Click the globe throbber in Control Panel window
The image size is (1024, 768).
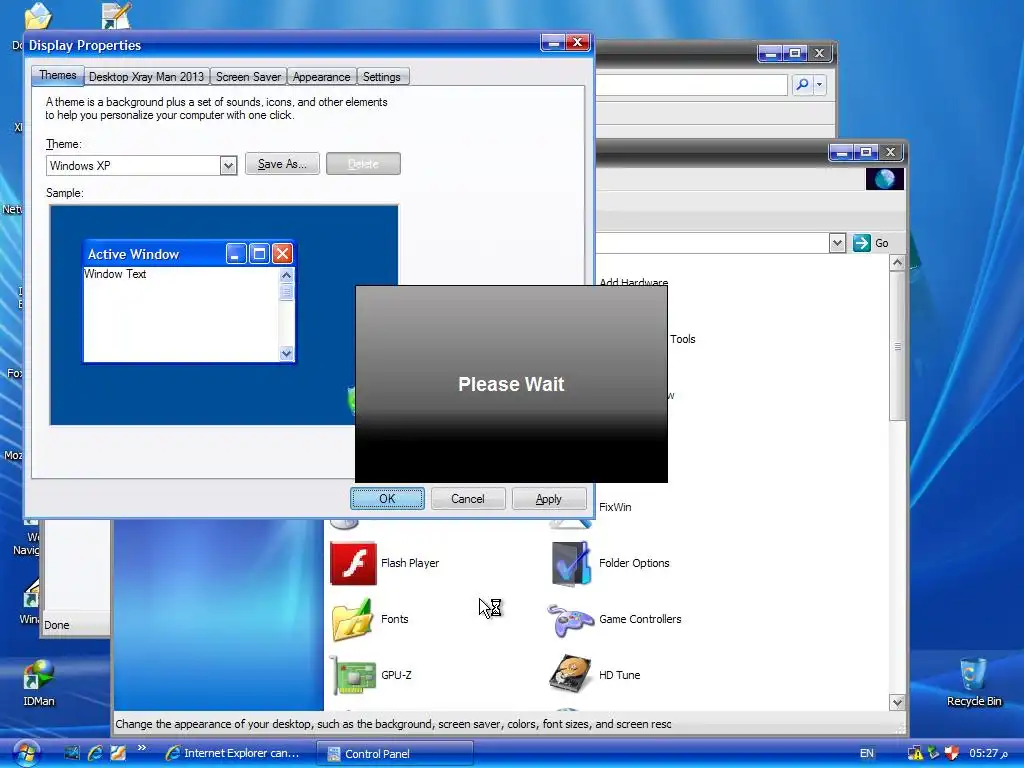tap(884, 179)
